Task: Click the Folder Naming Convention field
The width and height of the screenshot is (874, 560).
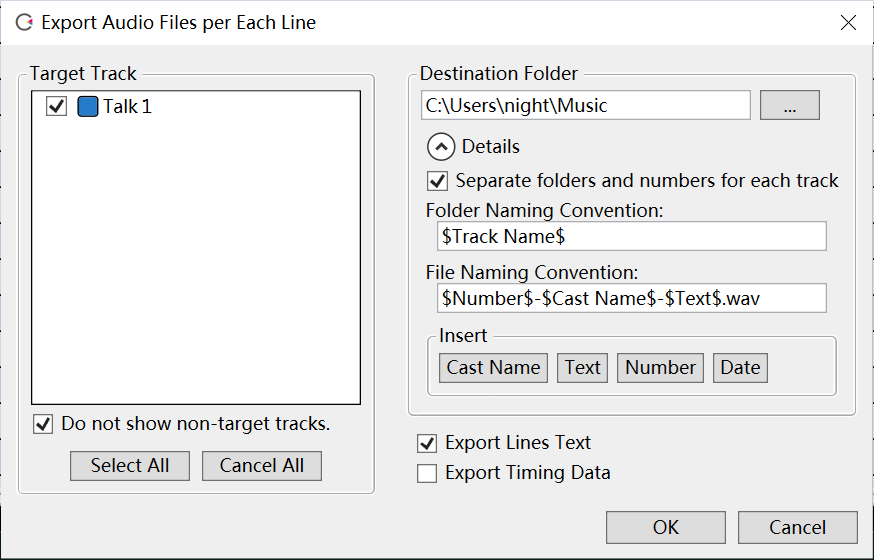Action: 632,236
